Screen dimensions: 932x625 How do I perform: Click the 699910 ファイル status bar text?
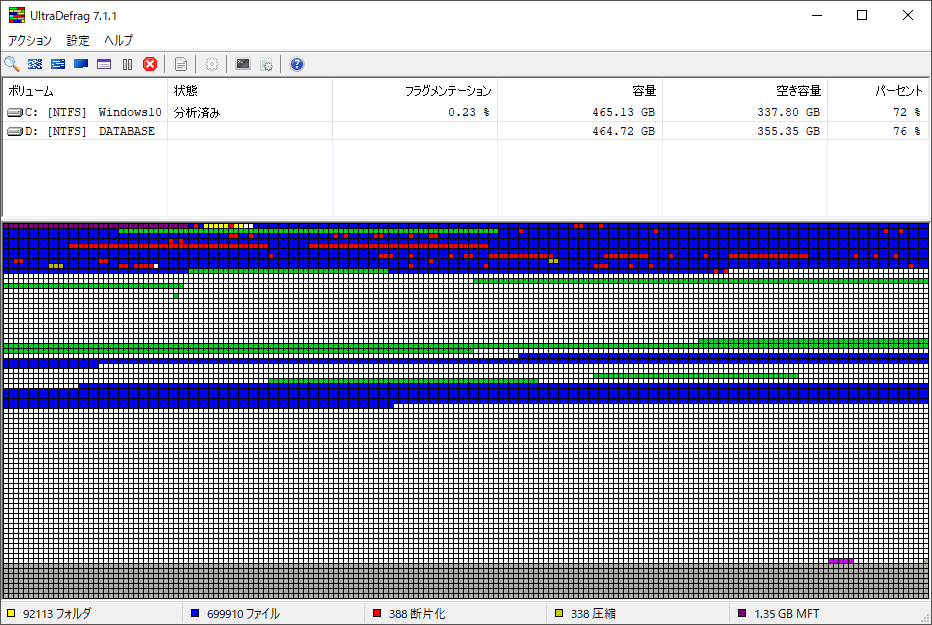[243, 613]
